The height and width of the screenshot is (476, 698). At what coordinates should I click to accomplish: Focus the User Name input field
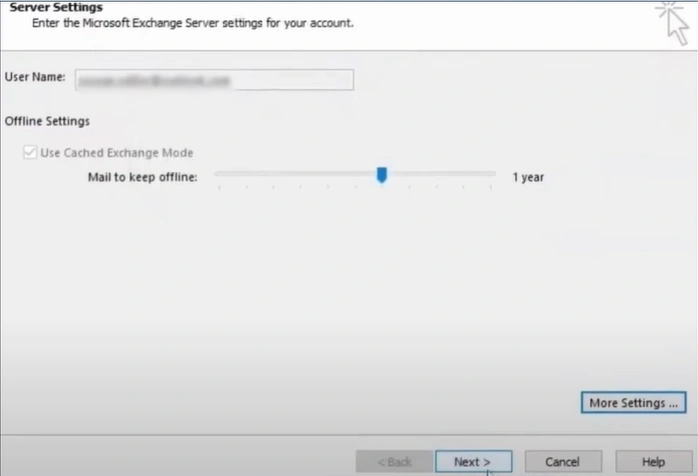coord(215,80)
